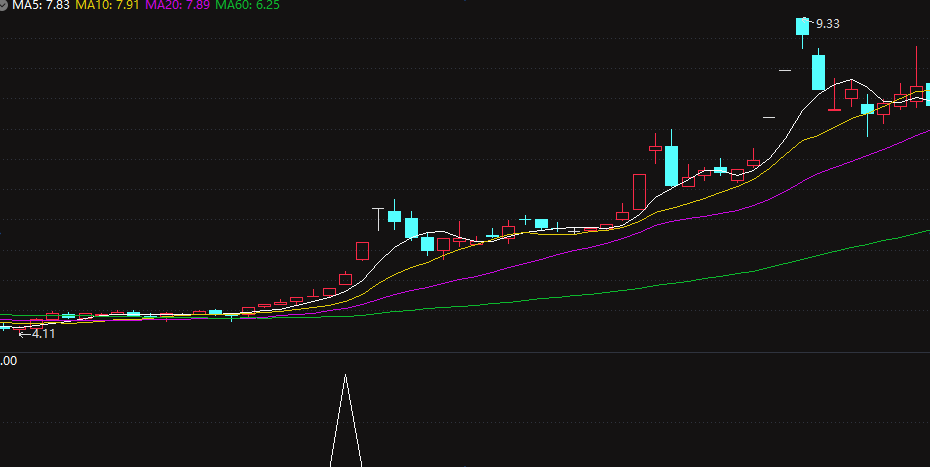This screenshot has width=930, height=467.
Task: Click the 4.11 lowest price marker
Action: (43, 334)
